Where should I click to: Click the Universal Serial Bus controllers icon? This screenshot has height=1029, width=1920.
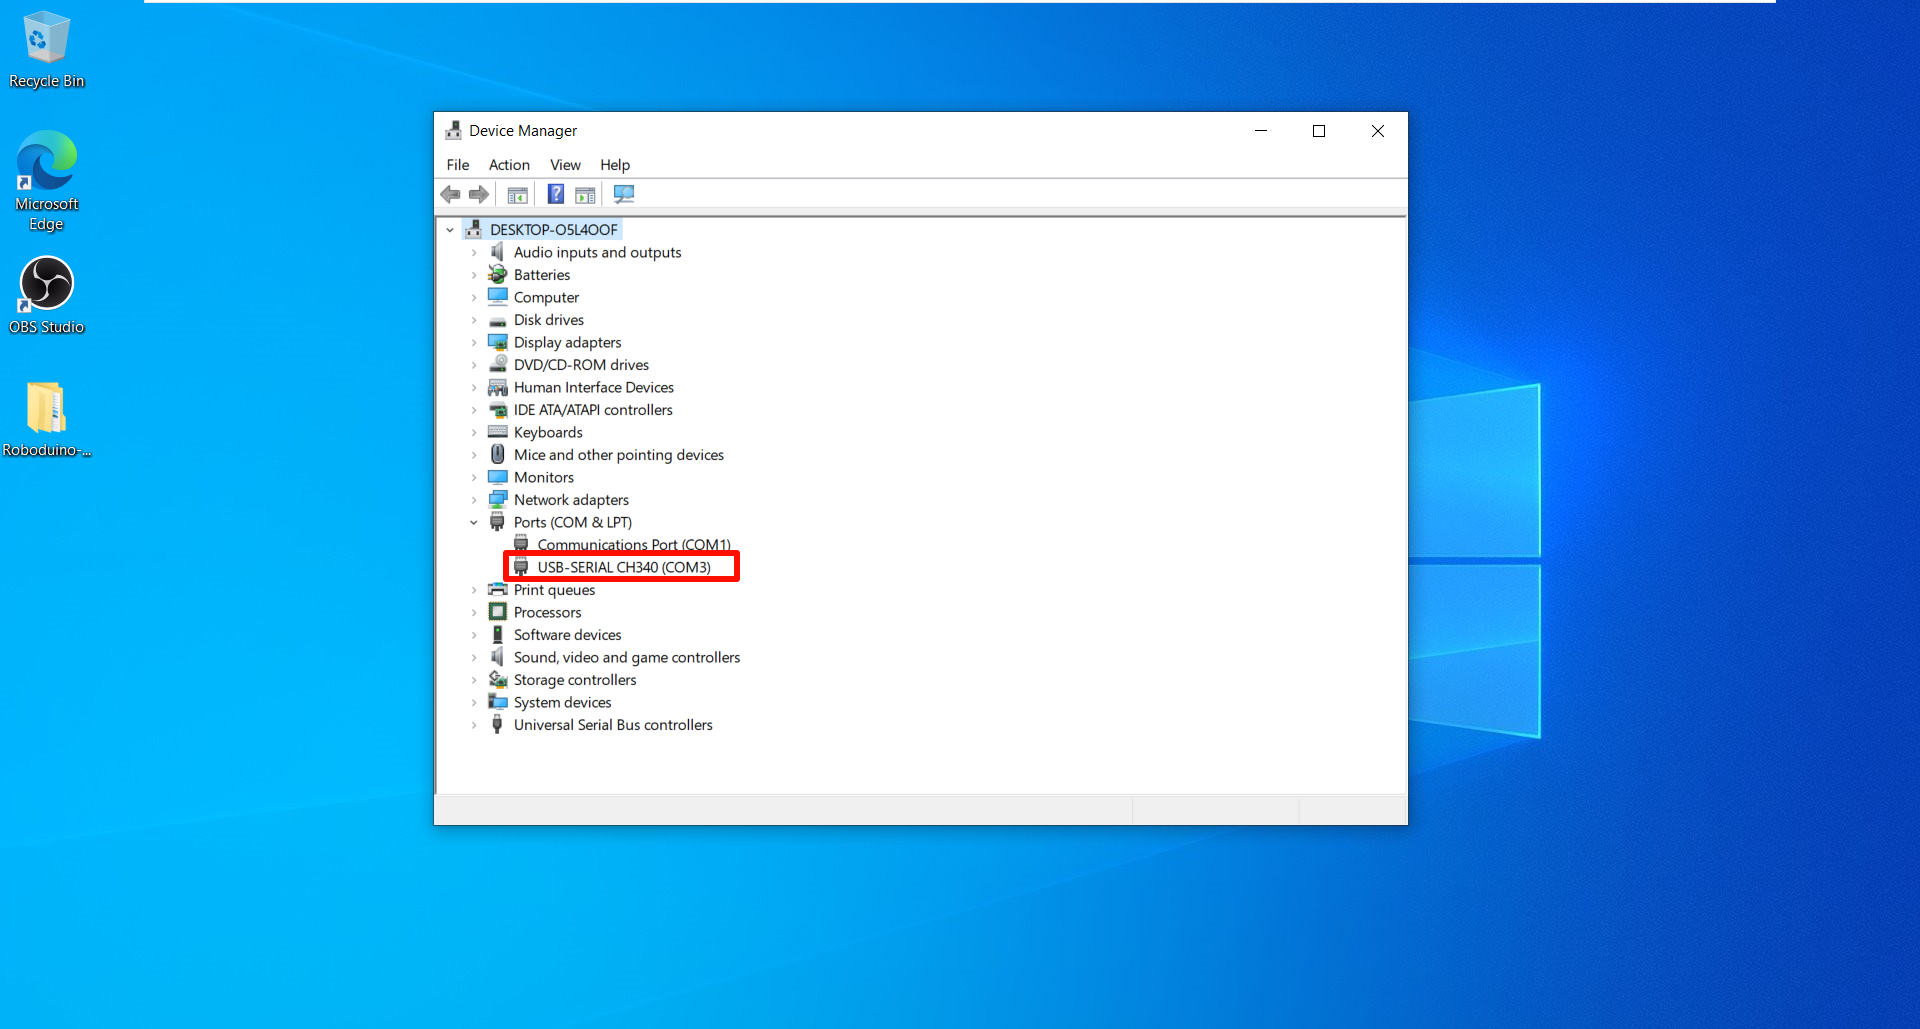(x=497, y=724)
